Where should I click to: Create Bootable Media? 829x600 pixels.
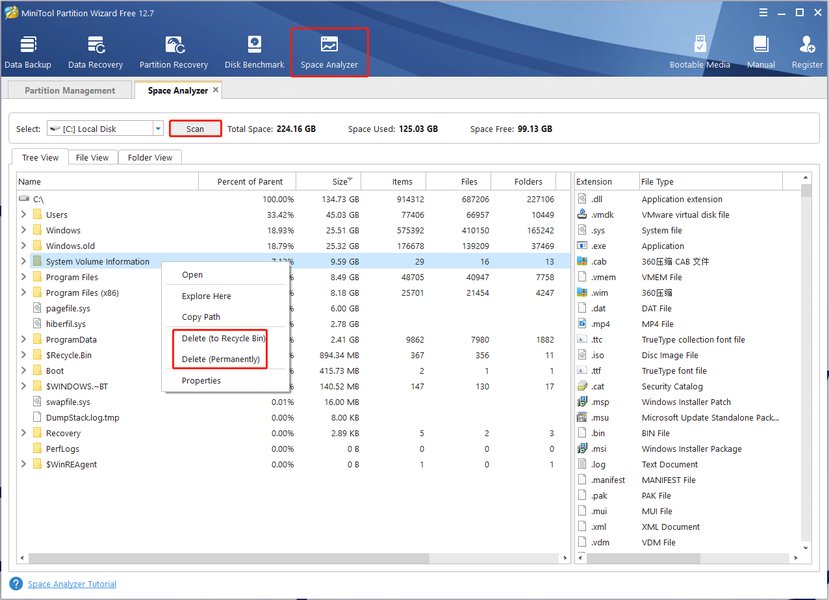[x=699, y=52]
